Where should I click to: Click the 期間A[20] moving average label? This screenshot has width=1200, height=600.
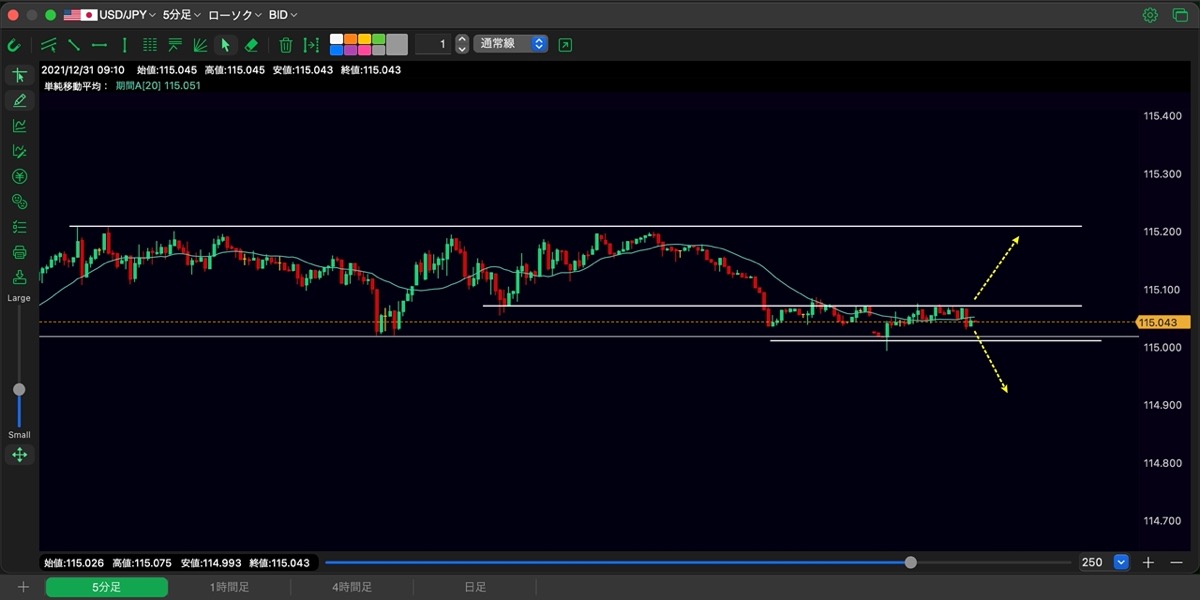[158, 86]
